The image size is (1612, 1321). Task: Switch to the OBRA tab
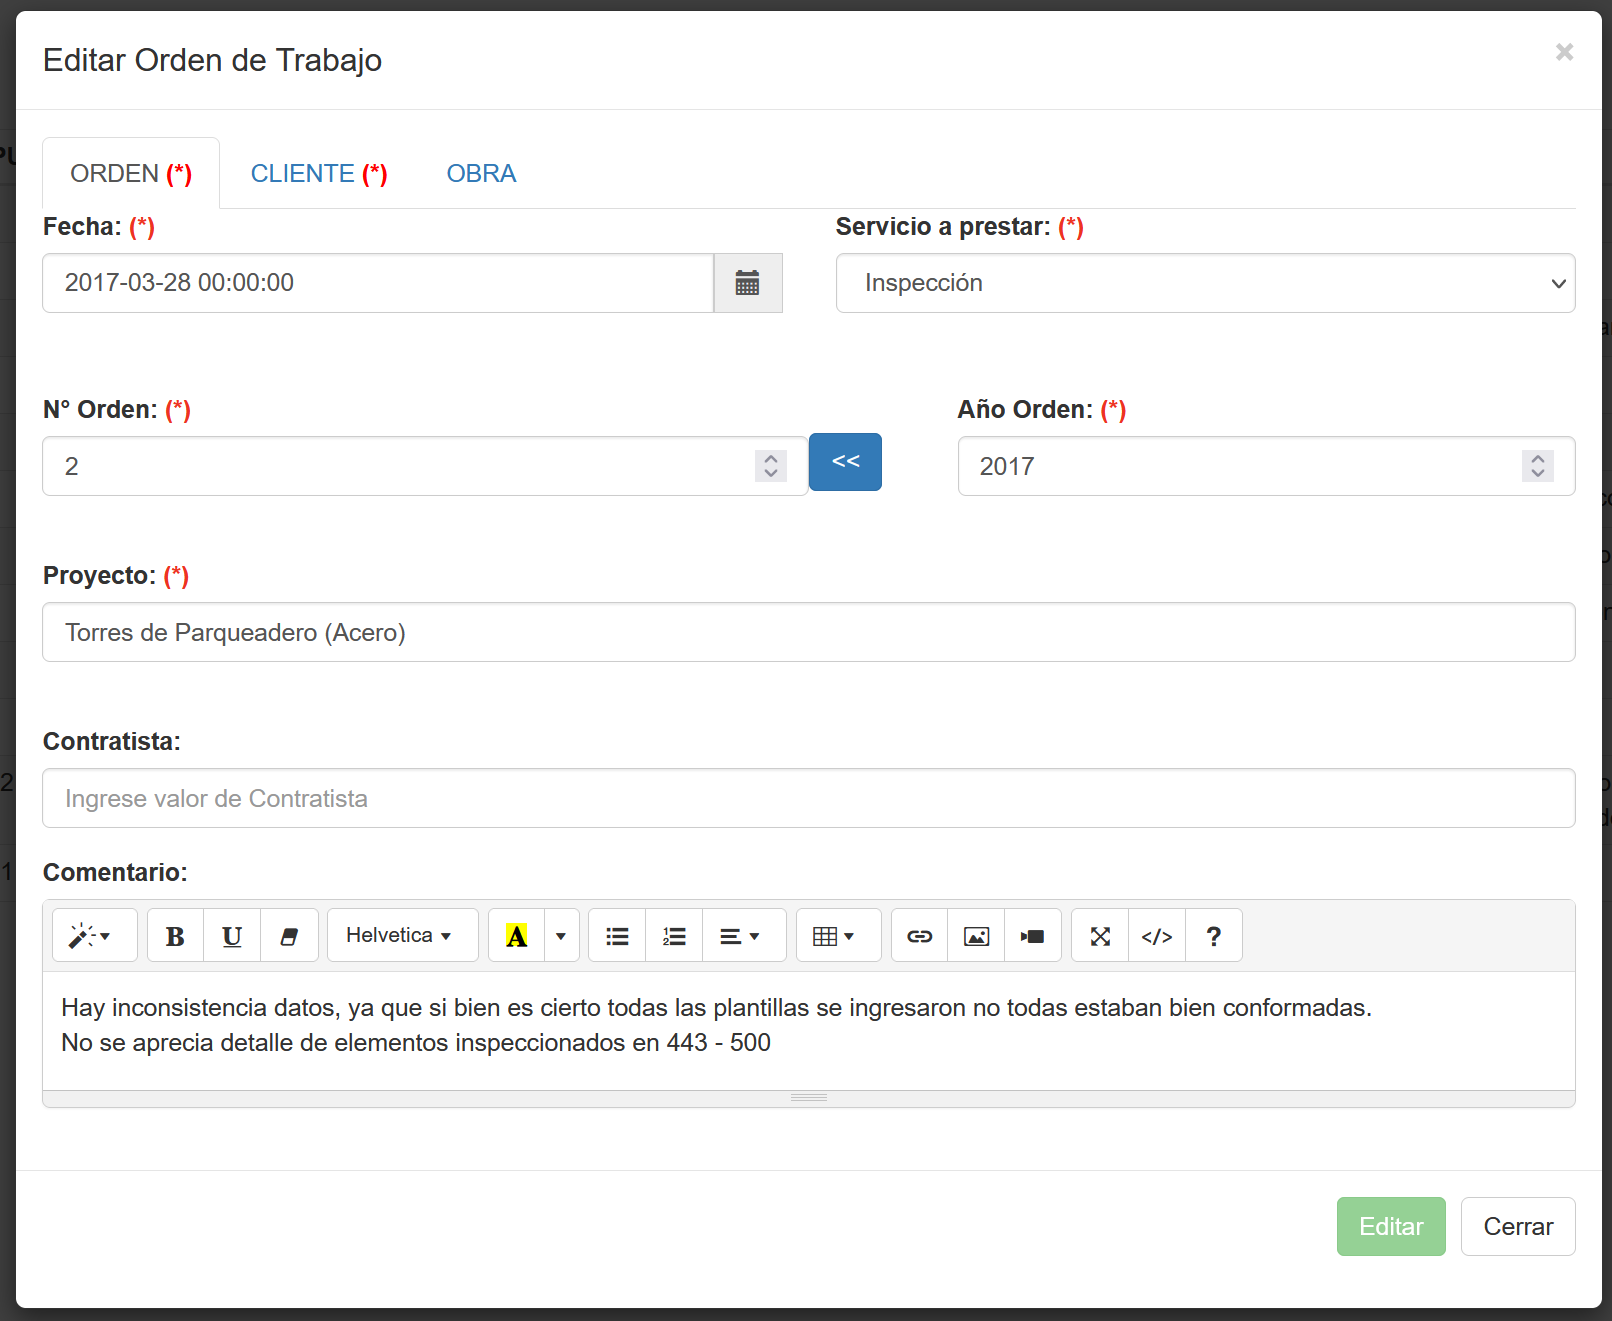pos(481,174)
